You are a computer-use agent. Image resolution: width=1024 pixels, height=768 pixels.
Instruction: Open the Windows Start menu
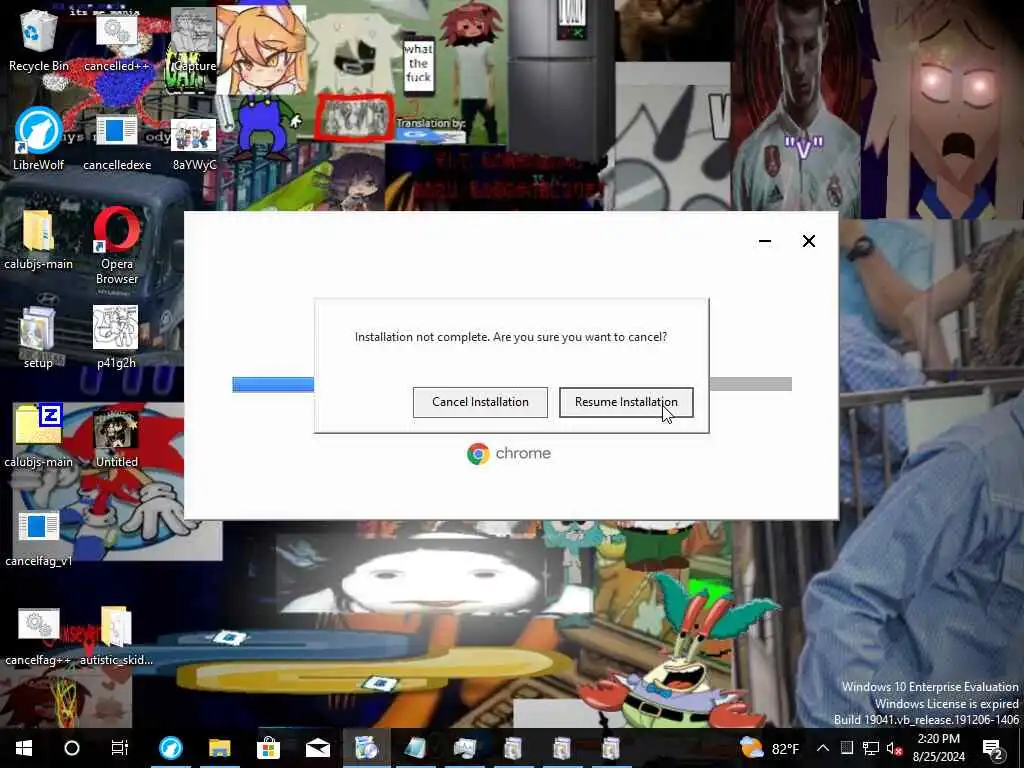point(24,748)
